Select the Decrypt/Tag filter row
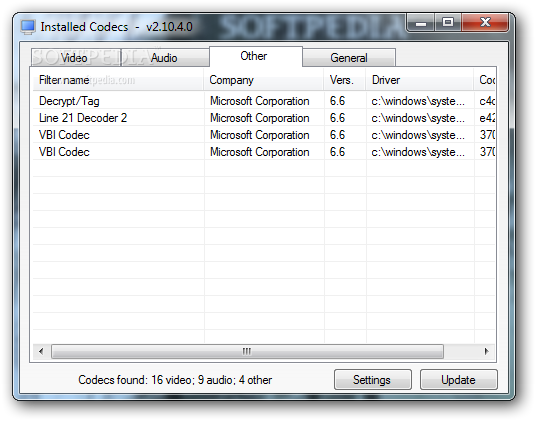 (264, 101)
